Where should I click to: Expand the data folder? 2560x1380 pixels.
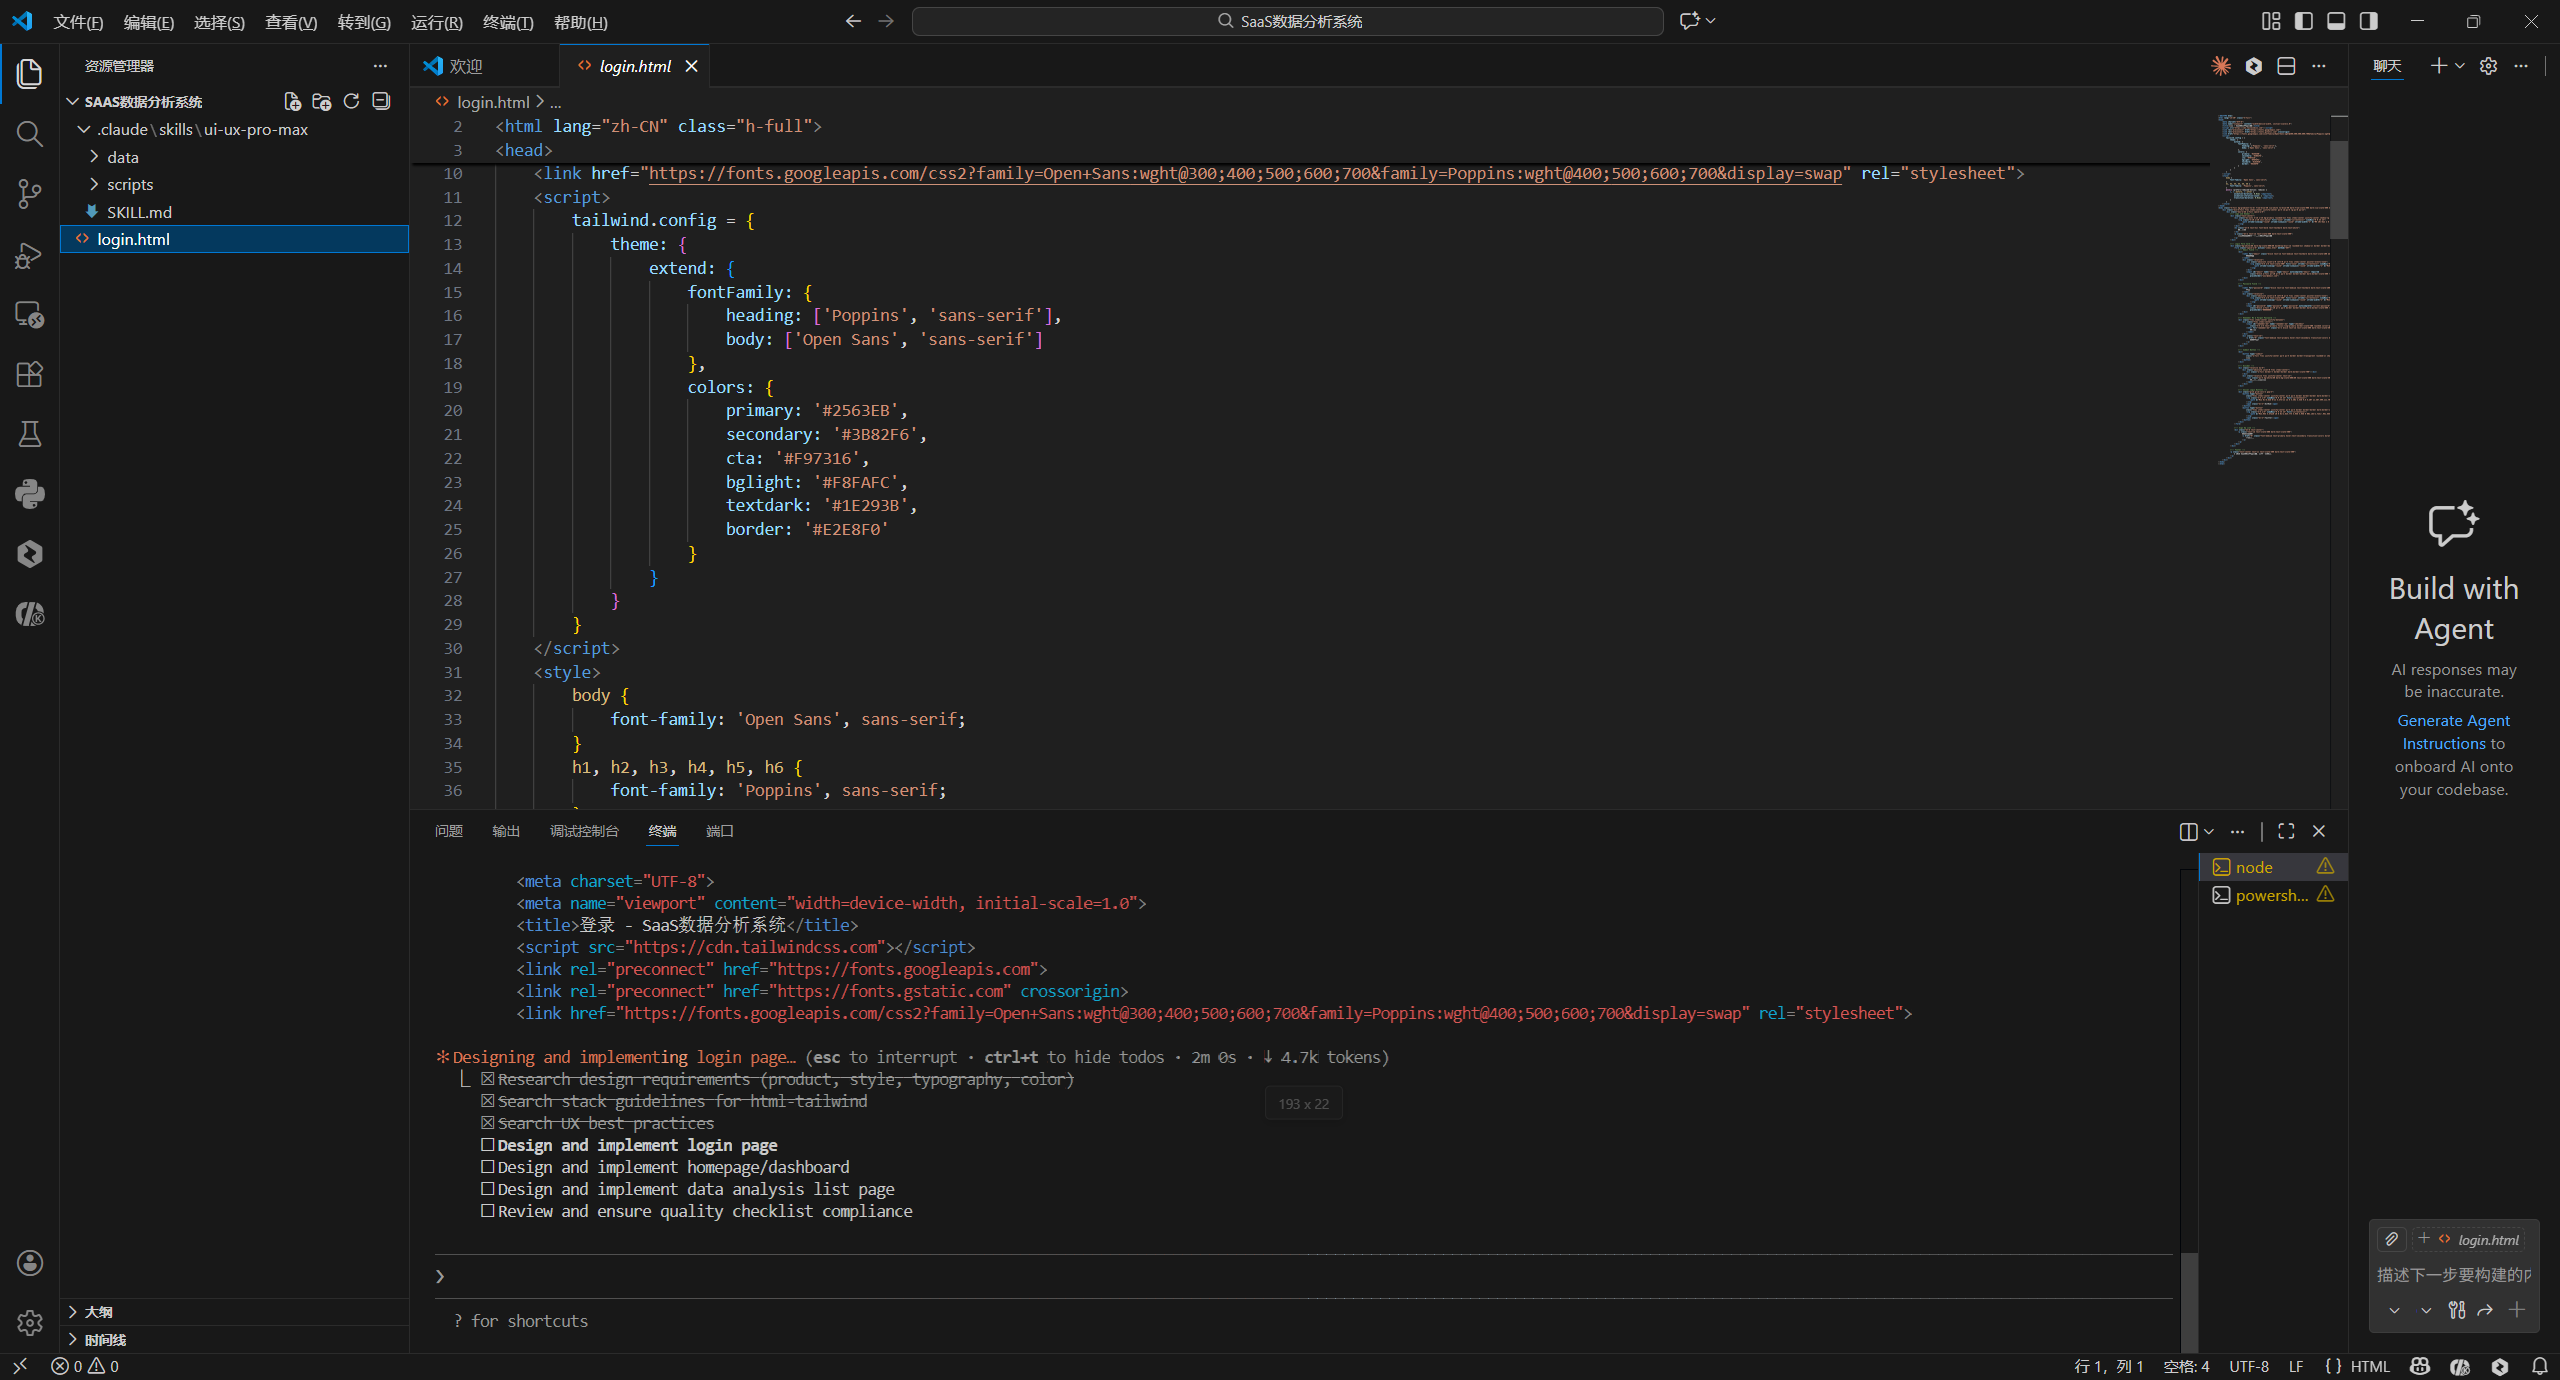click(122, 157)
